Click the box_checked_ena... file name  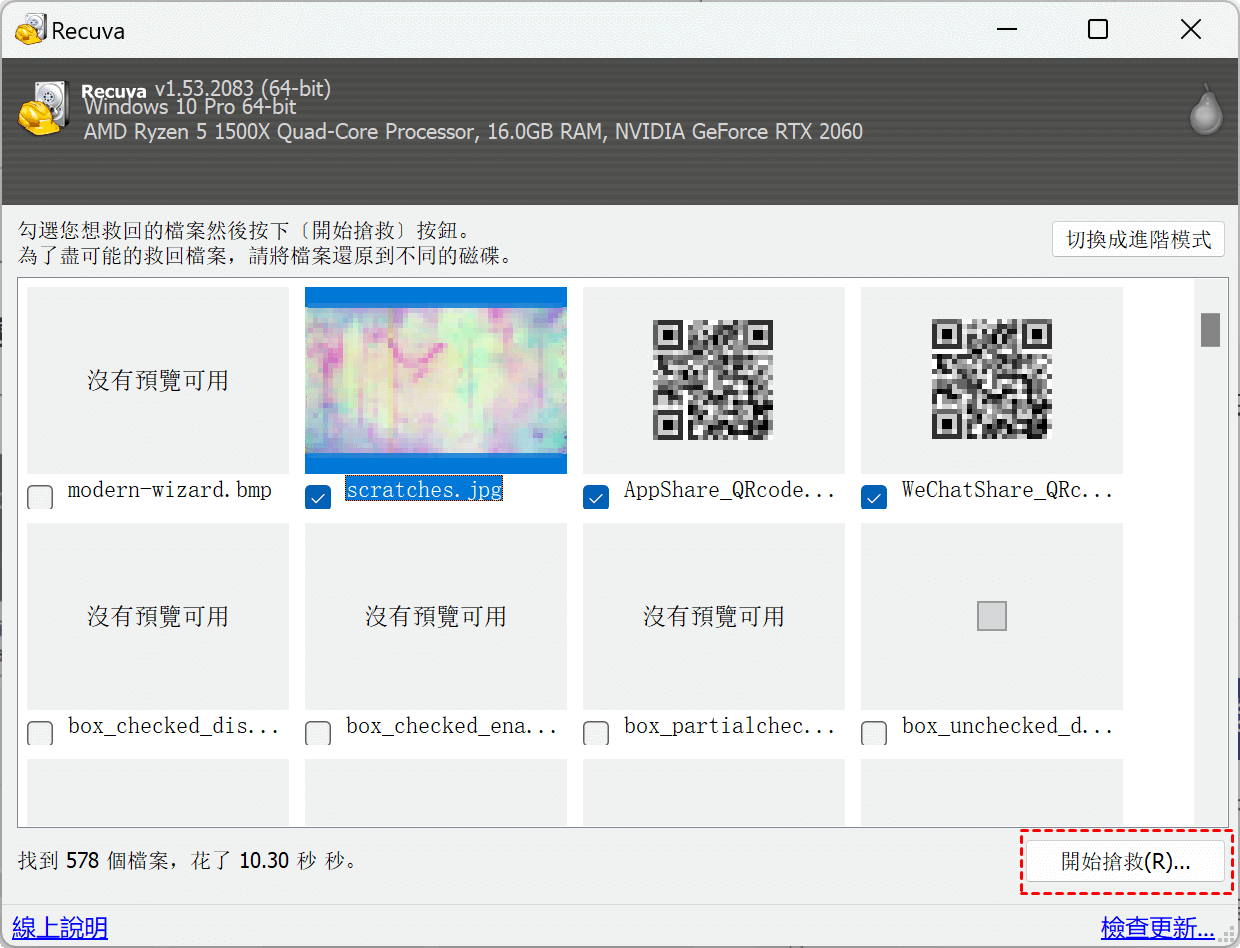(452, 726)
